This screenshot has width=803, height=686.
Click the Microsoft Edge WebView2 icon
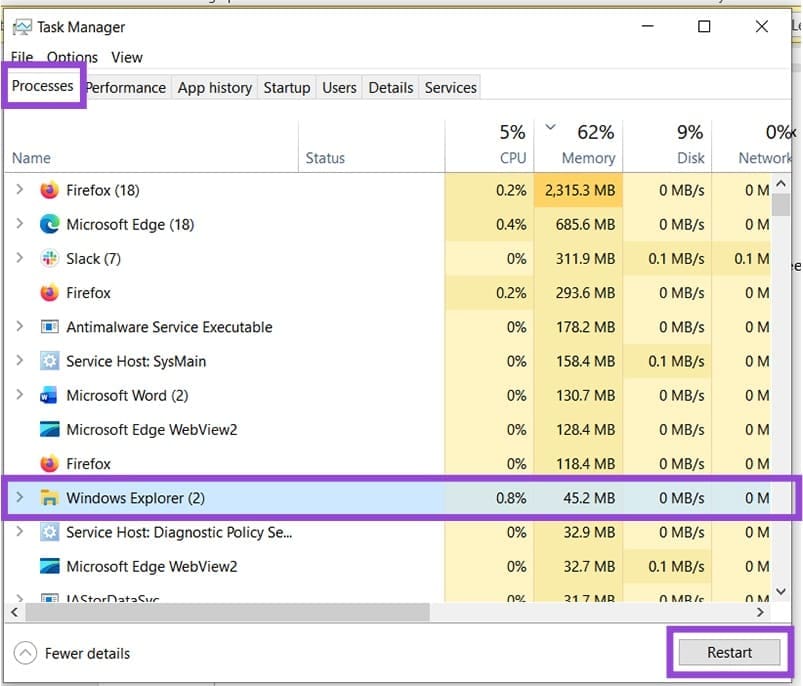coord(50,429)
